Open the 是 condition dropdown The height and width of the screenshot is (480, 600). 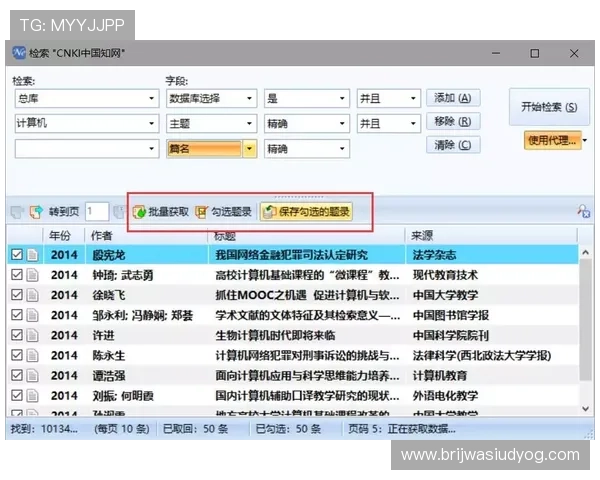342,98
